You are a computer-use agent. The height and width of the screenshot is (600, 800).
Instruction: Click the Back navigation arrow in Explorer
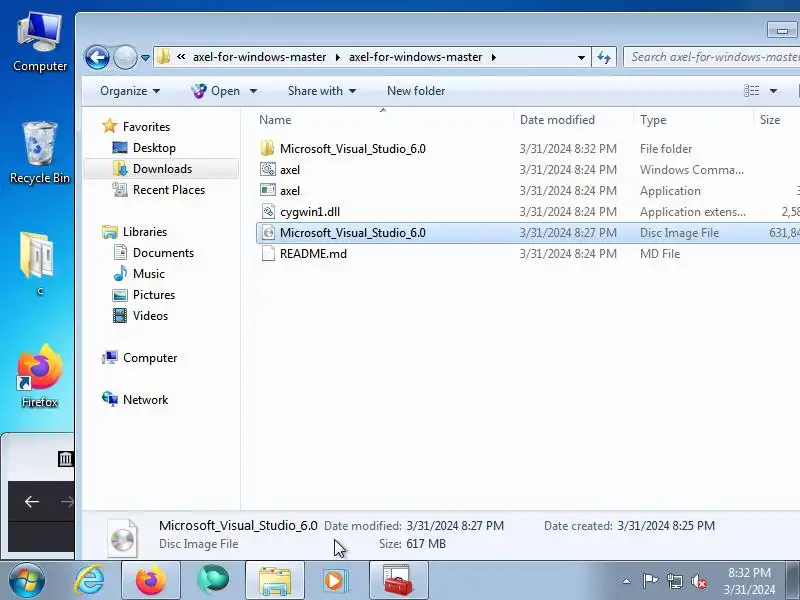97,57
